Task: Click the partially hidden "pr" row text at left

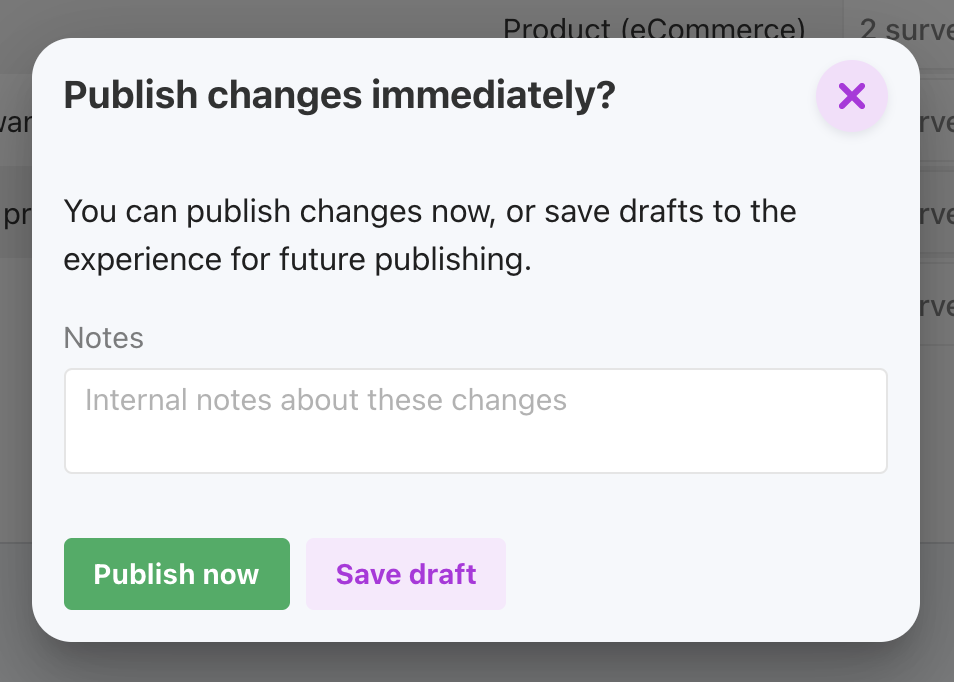Action: 15,215
